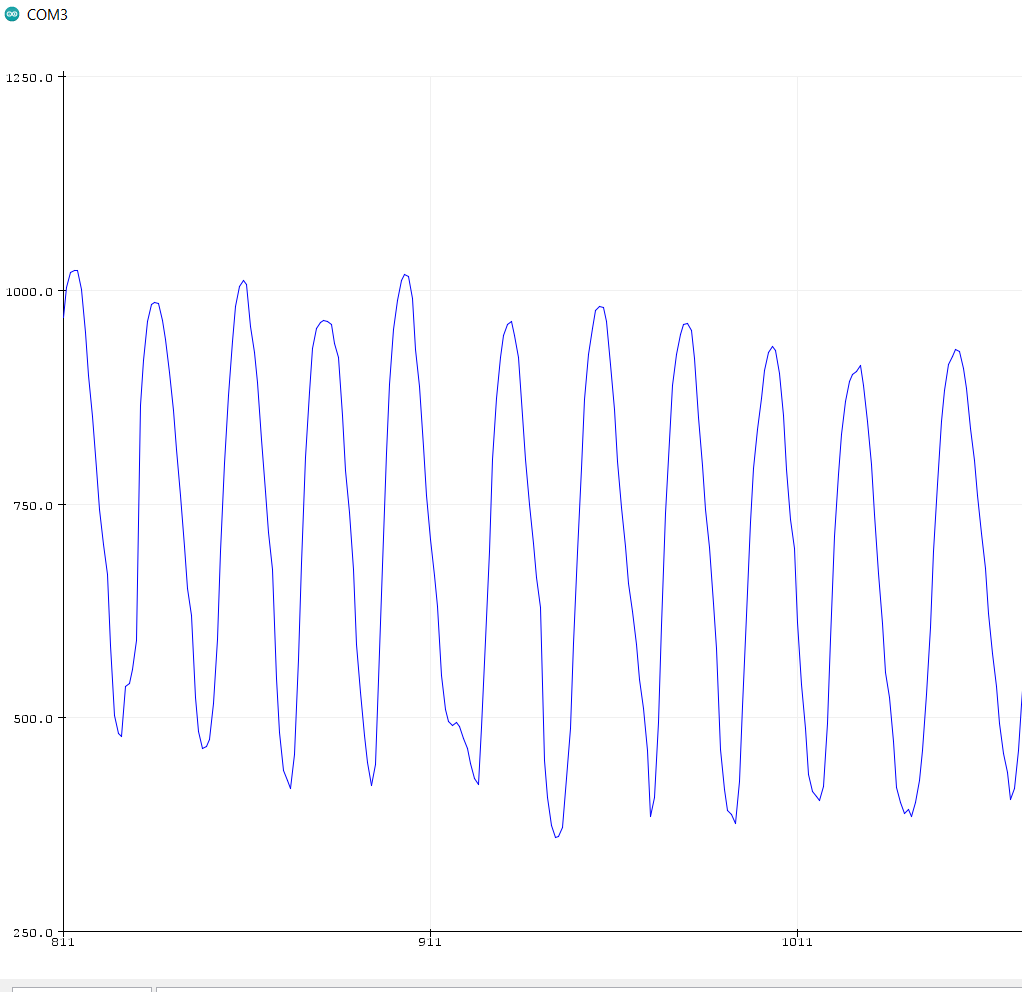Click the 1011 x-axis label
Viewport: 1022px width, 992px height.
pos(797,941)
